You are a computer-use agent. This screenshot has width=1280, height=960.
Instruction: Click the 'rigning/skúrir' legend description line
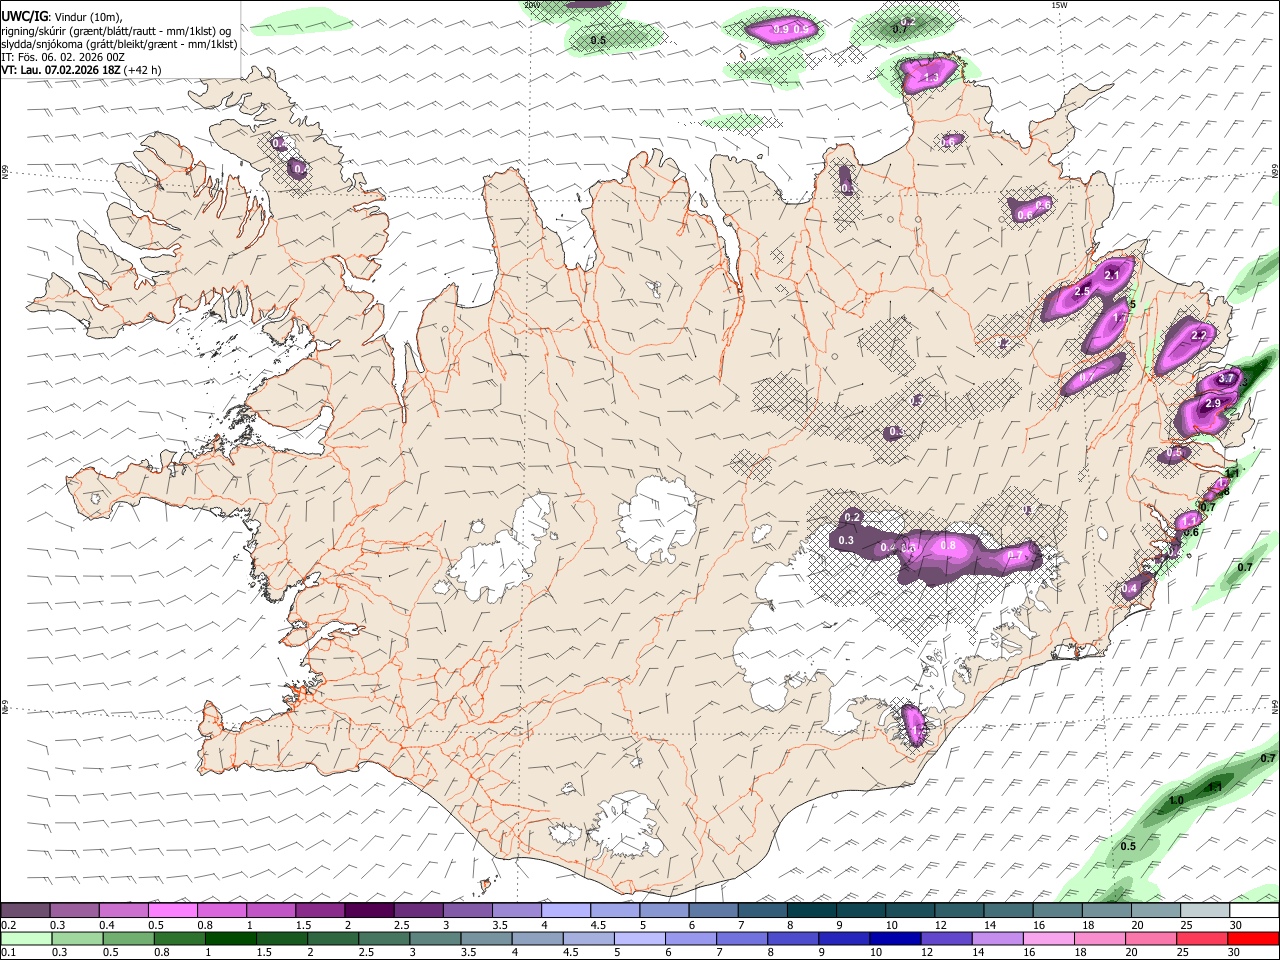[116, 30]
